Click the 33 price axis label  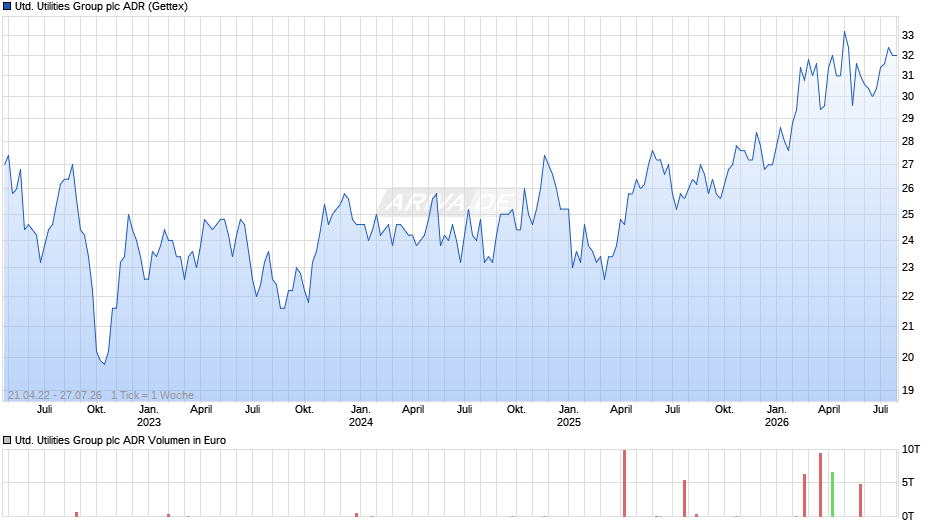[908, 35]
